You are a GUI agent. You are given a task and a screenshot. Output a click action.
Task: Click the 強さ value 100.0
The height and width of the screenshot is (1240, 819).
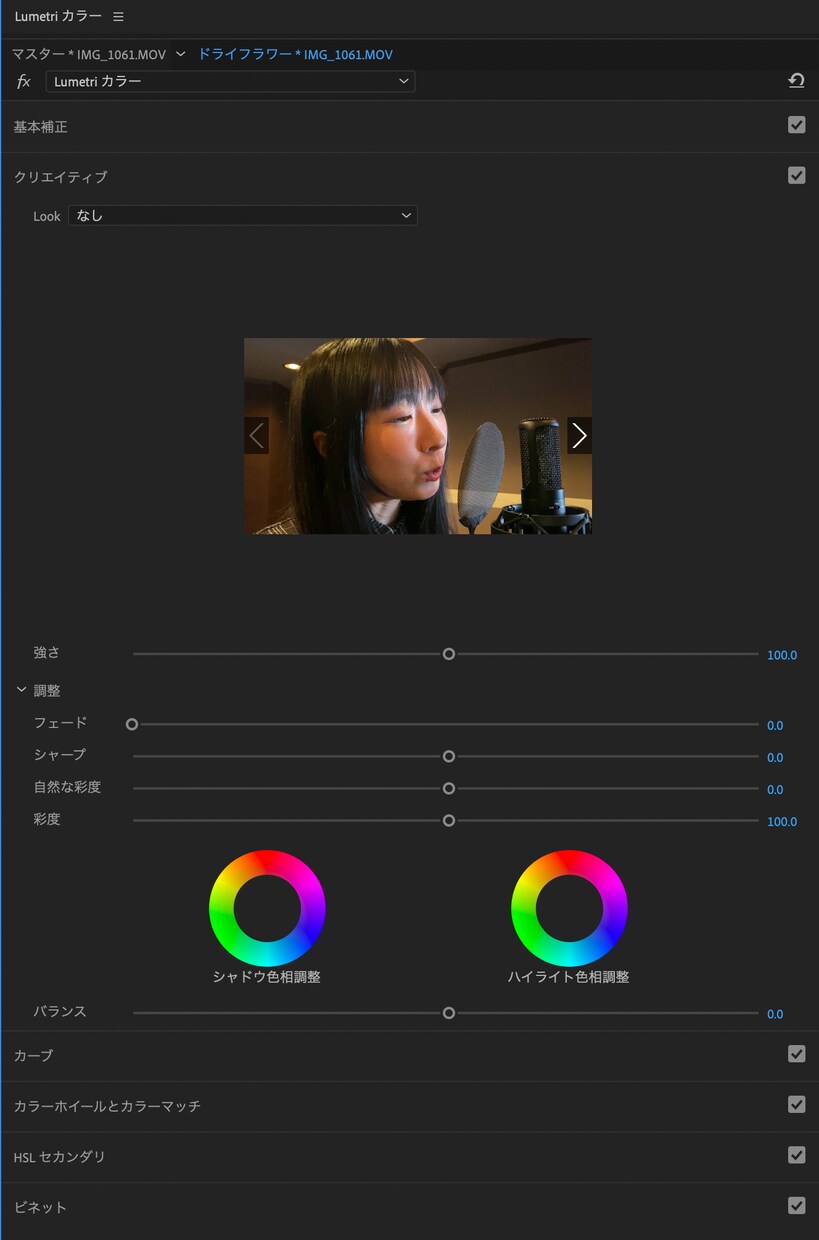point(782,655)
